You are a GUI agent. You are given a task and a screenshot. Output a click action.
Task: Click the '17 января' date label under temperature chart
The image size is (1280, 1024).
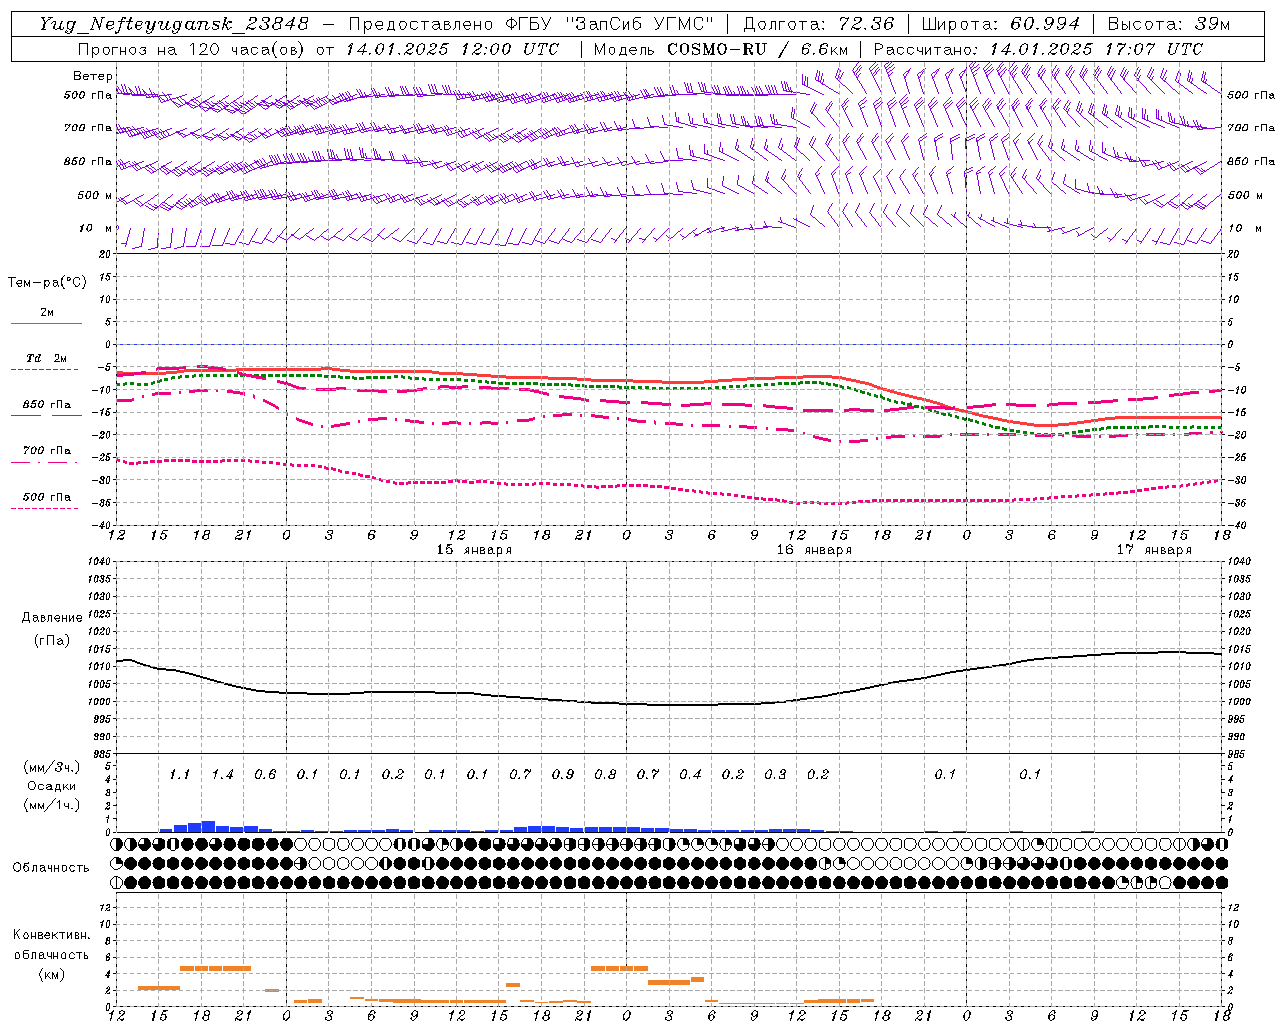click(x=1154, y=549)
